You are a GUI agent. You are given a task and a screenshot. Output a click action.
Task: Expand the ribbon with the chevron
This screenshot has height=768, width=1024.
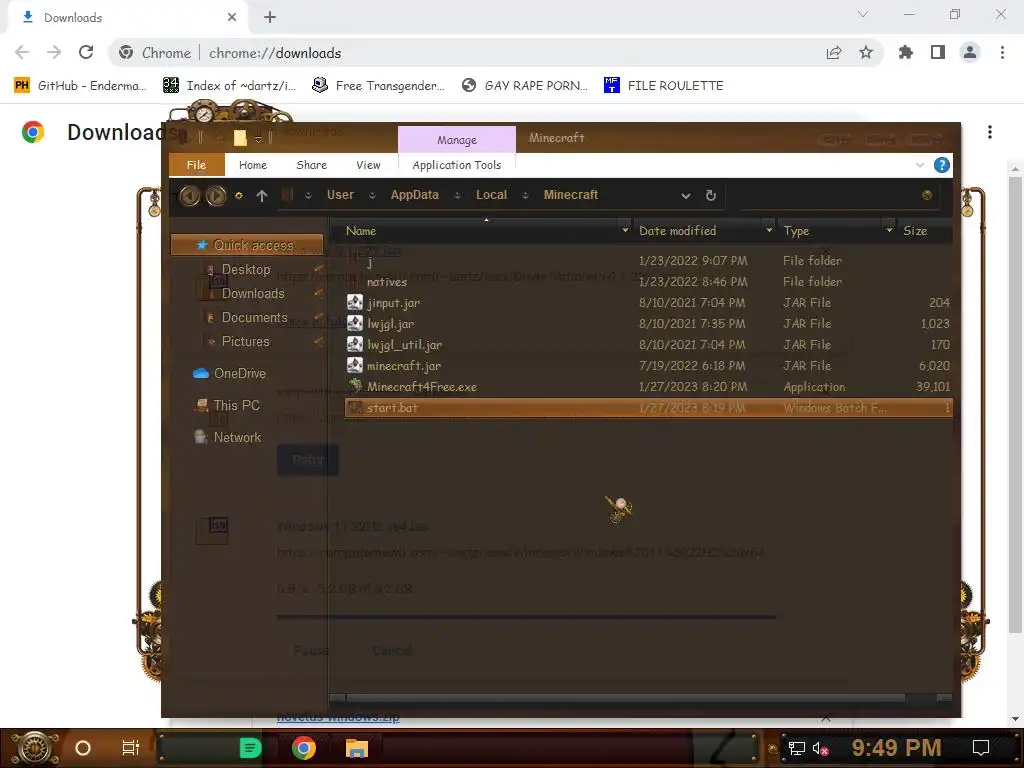920,165
